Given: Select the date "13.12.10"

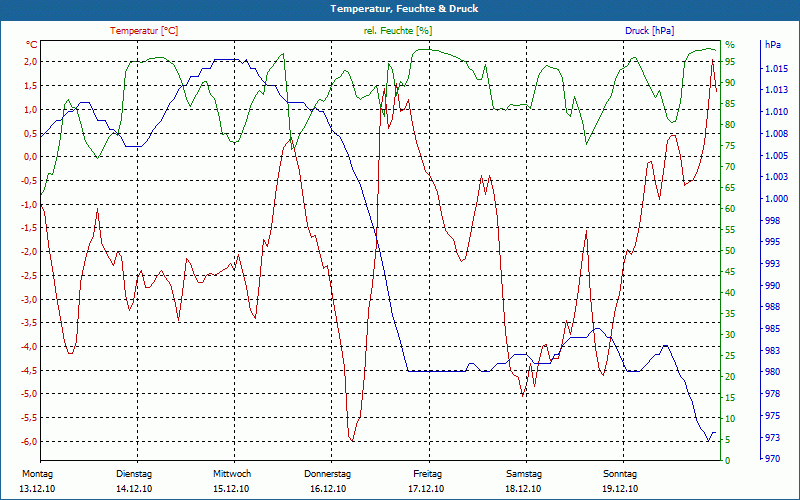Looking at the screenshot, I should pos(37,489).
